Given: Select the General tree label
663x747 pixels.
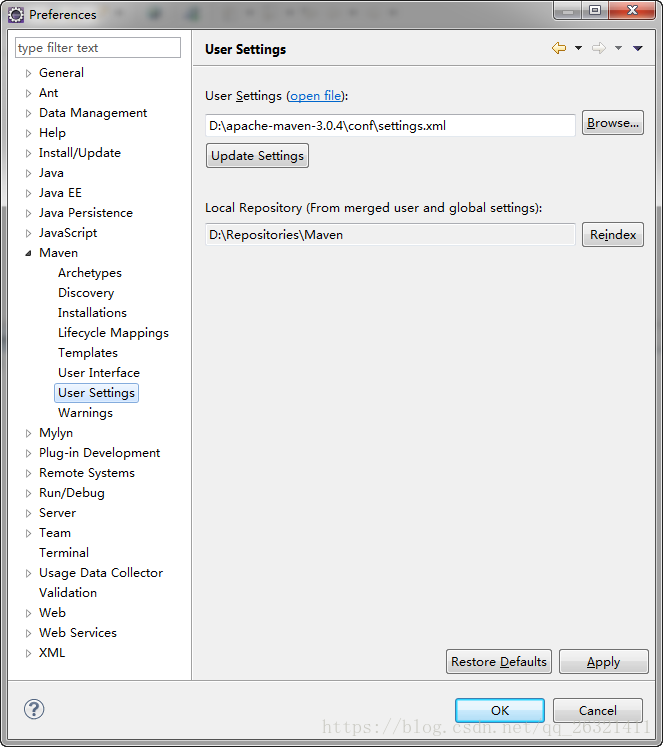Looking at the screenshot, I should pos(61,73).
